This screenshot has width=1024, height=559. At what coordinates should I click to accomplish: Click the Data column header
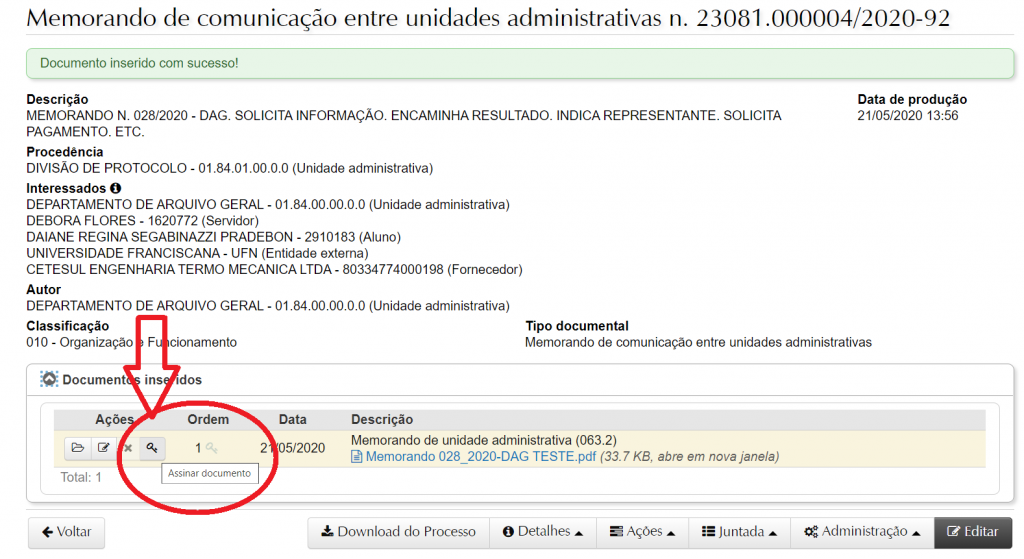tap(292, 419)
